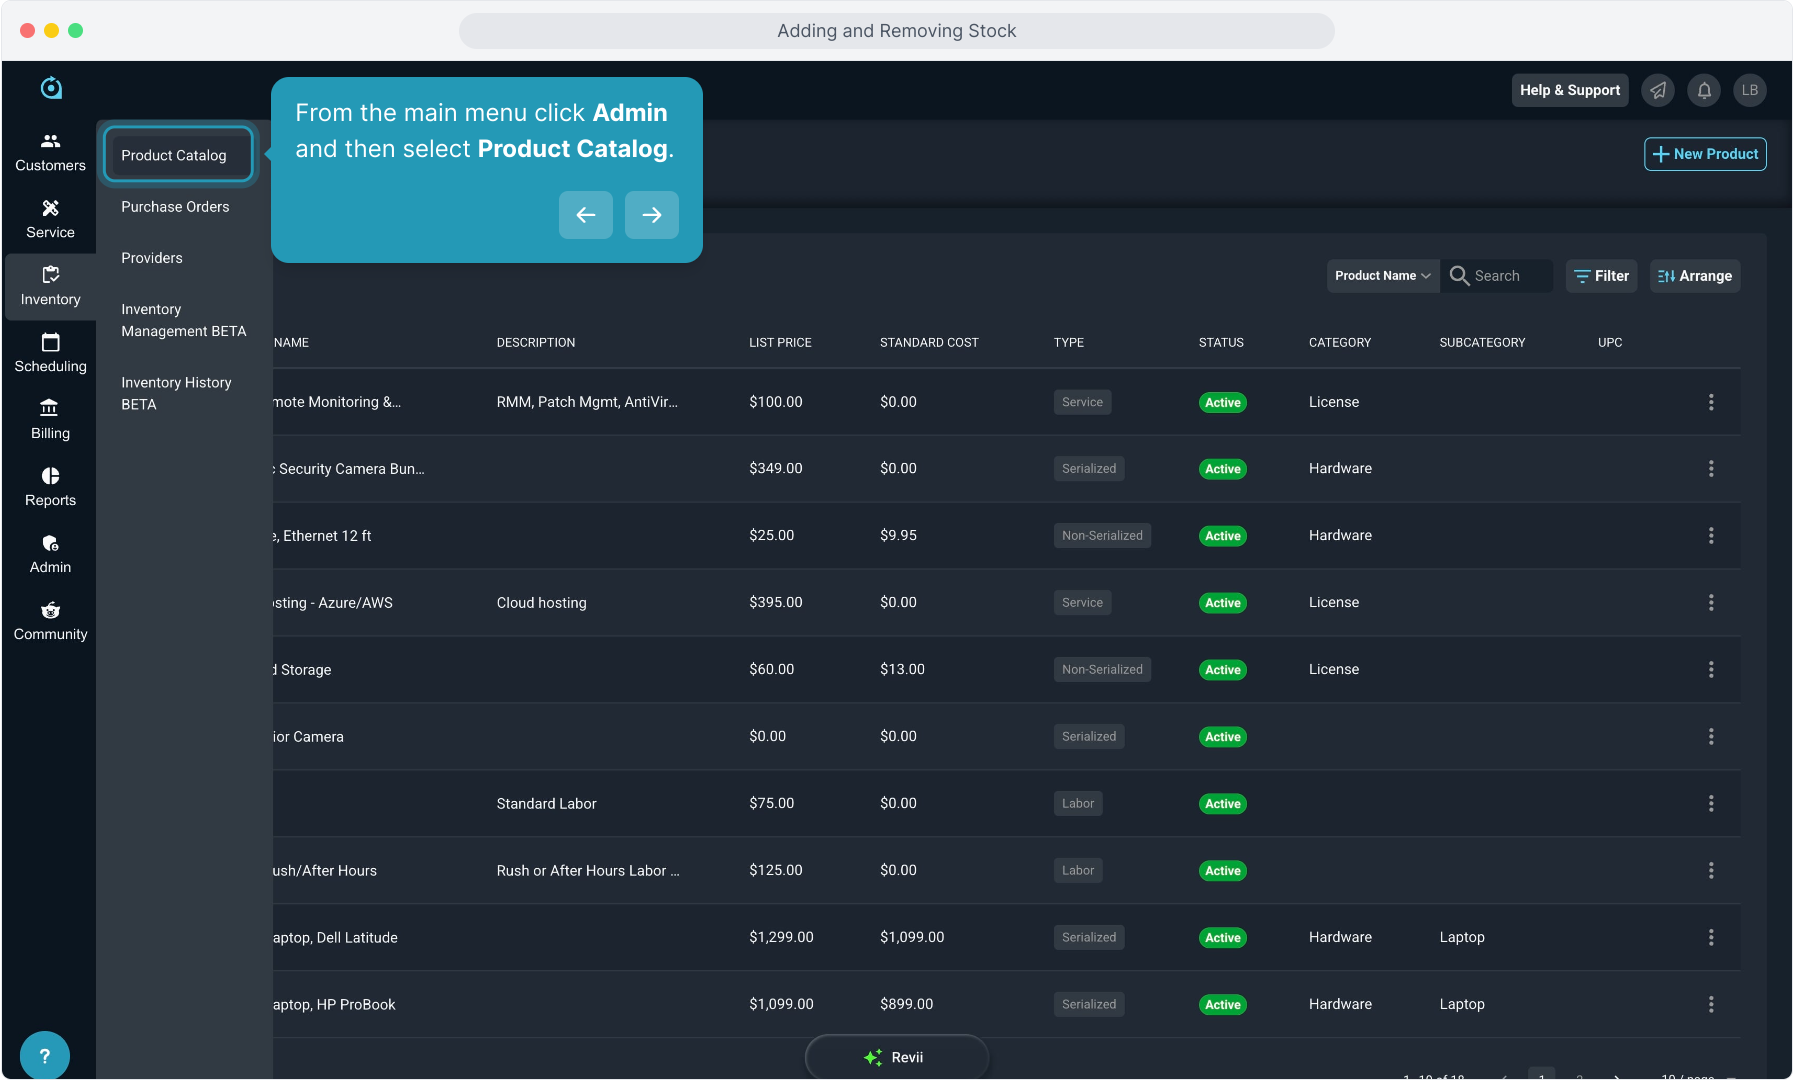Open the Billing section

pyautogui.click(x=50, y=420)
